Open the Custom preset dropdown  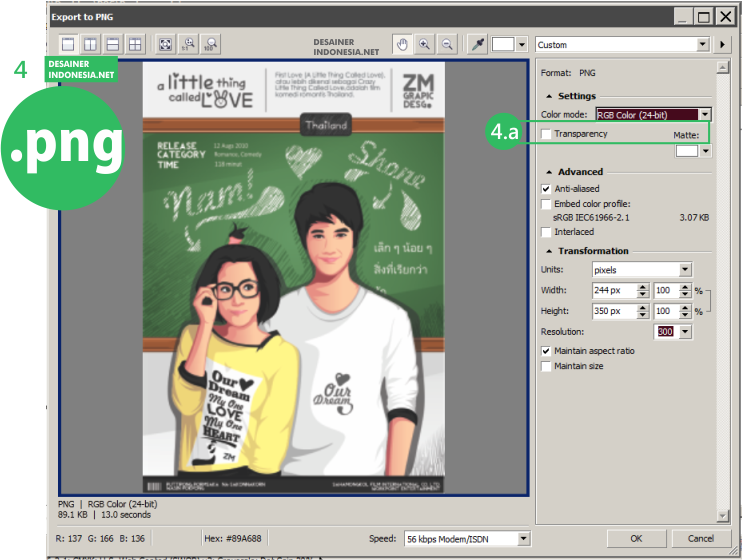point(703,44)
